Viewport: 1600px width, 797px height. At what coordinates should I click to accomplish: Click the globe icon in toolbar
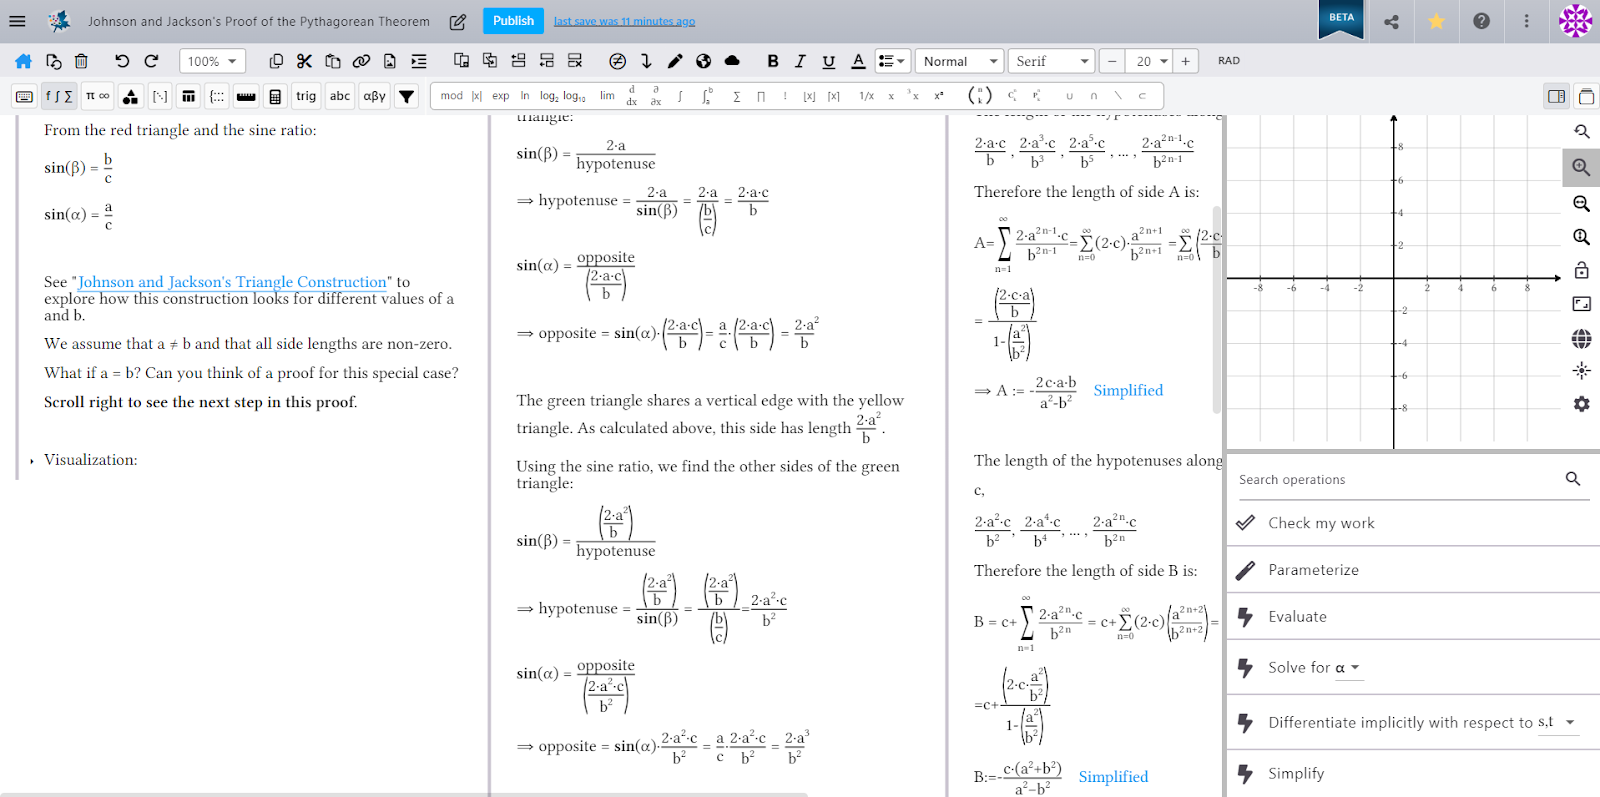pos(704,61)
